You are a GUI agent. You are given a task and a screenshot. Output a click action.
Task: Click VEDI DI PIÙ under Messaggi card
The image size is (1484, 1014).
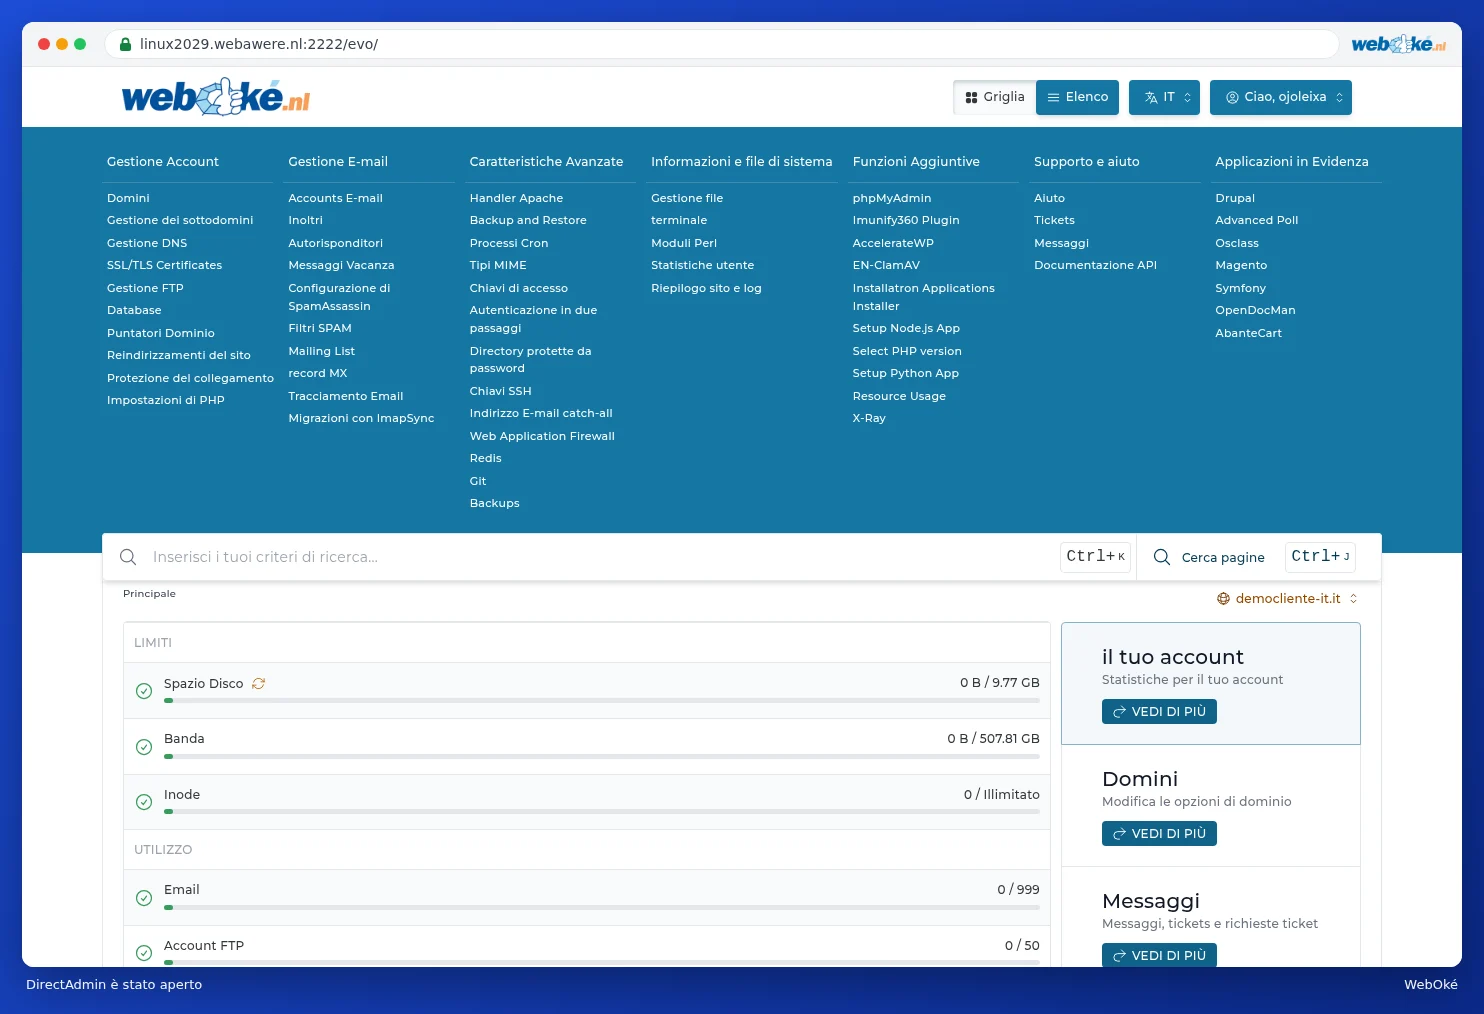[1159, 955]
